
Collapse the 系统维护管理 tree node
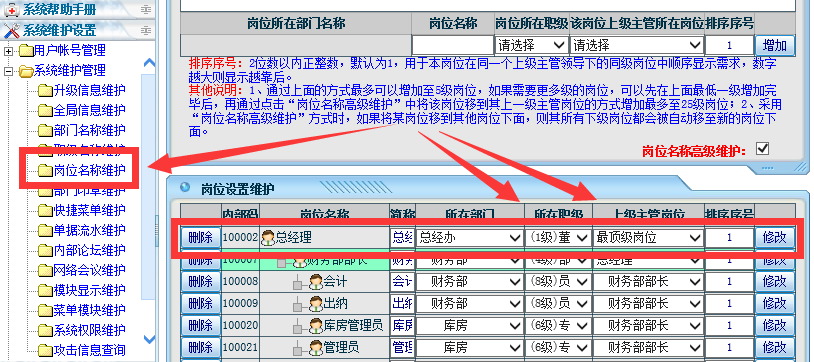[8, 71]
